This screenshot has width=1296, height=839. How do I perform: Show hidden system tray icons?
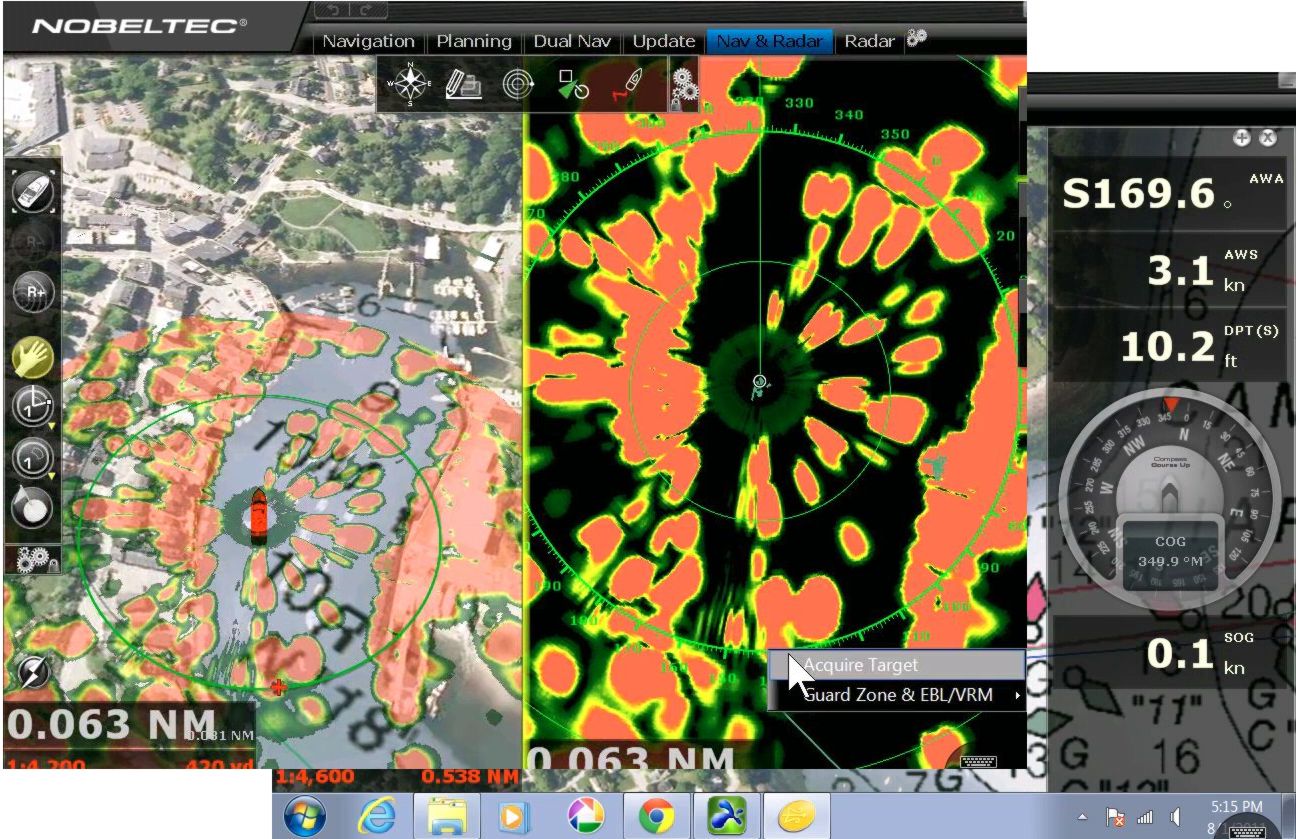tap(1083, 817)
